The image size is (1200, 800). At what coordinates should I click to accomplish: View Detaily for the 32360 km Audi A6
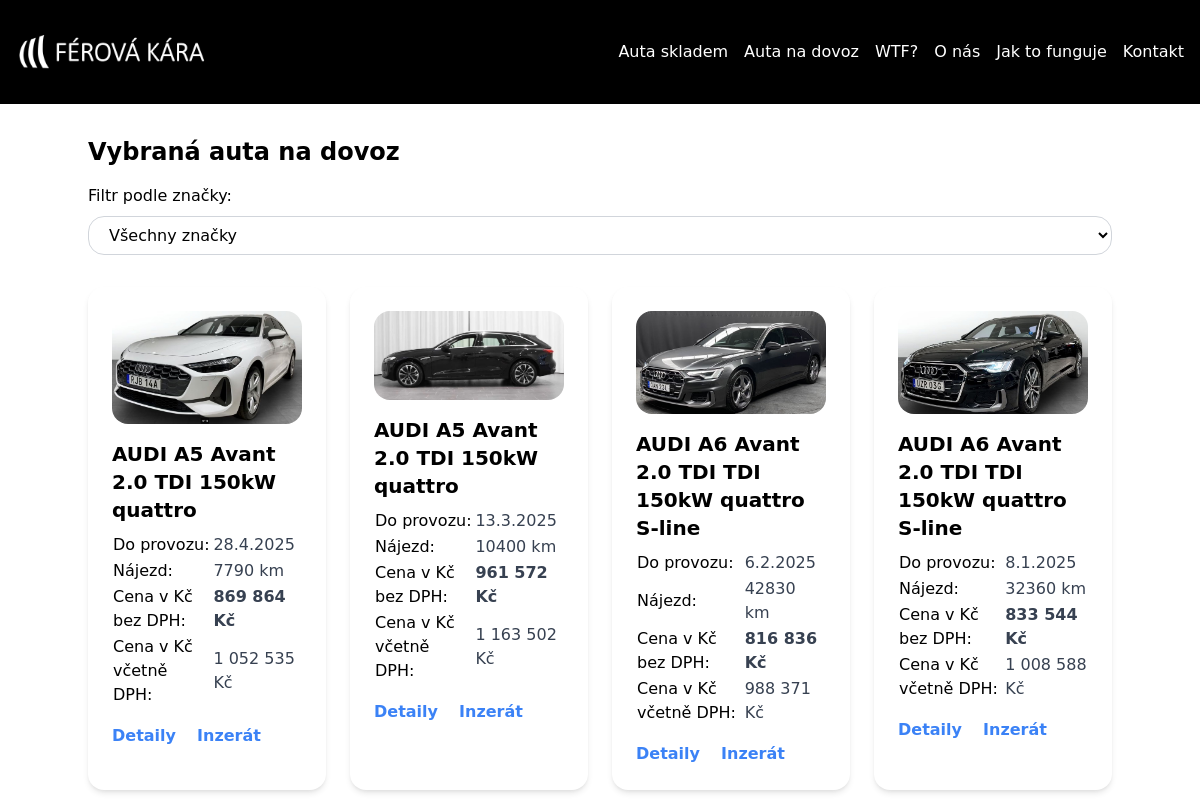pos(930,730)
